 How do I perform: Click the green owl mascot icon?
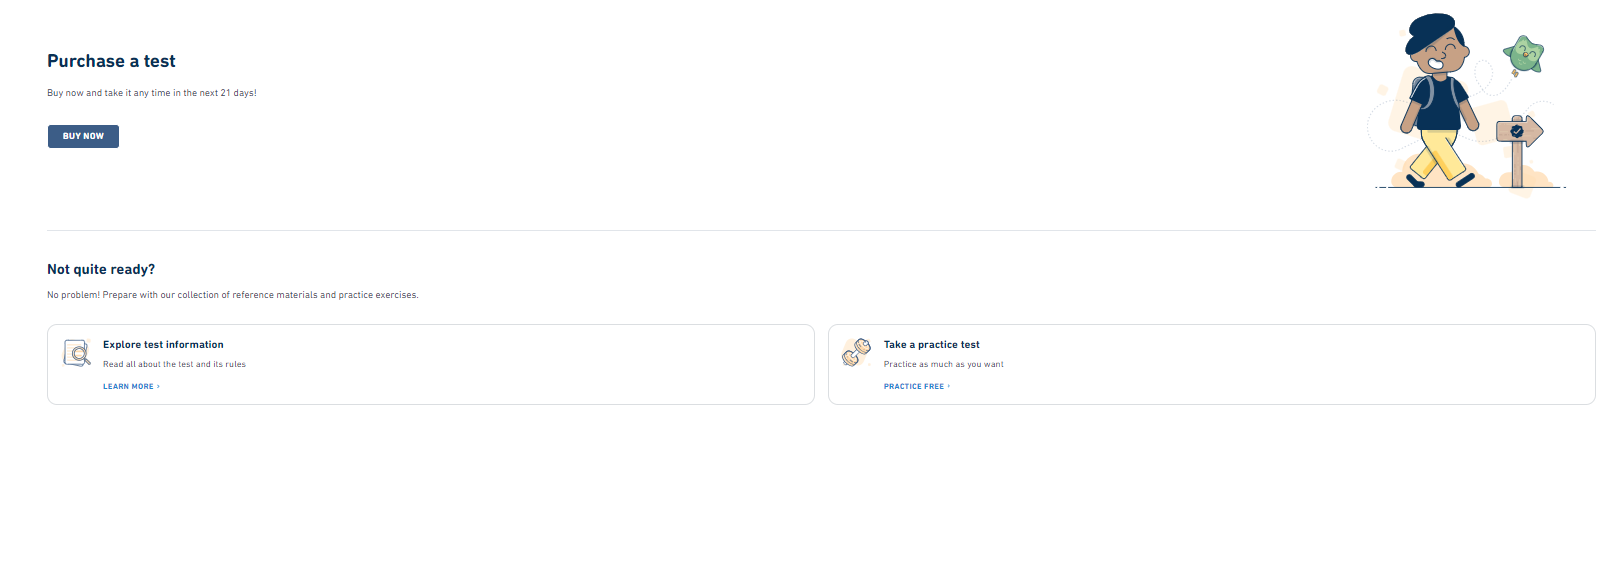tap(1524, 55)
